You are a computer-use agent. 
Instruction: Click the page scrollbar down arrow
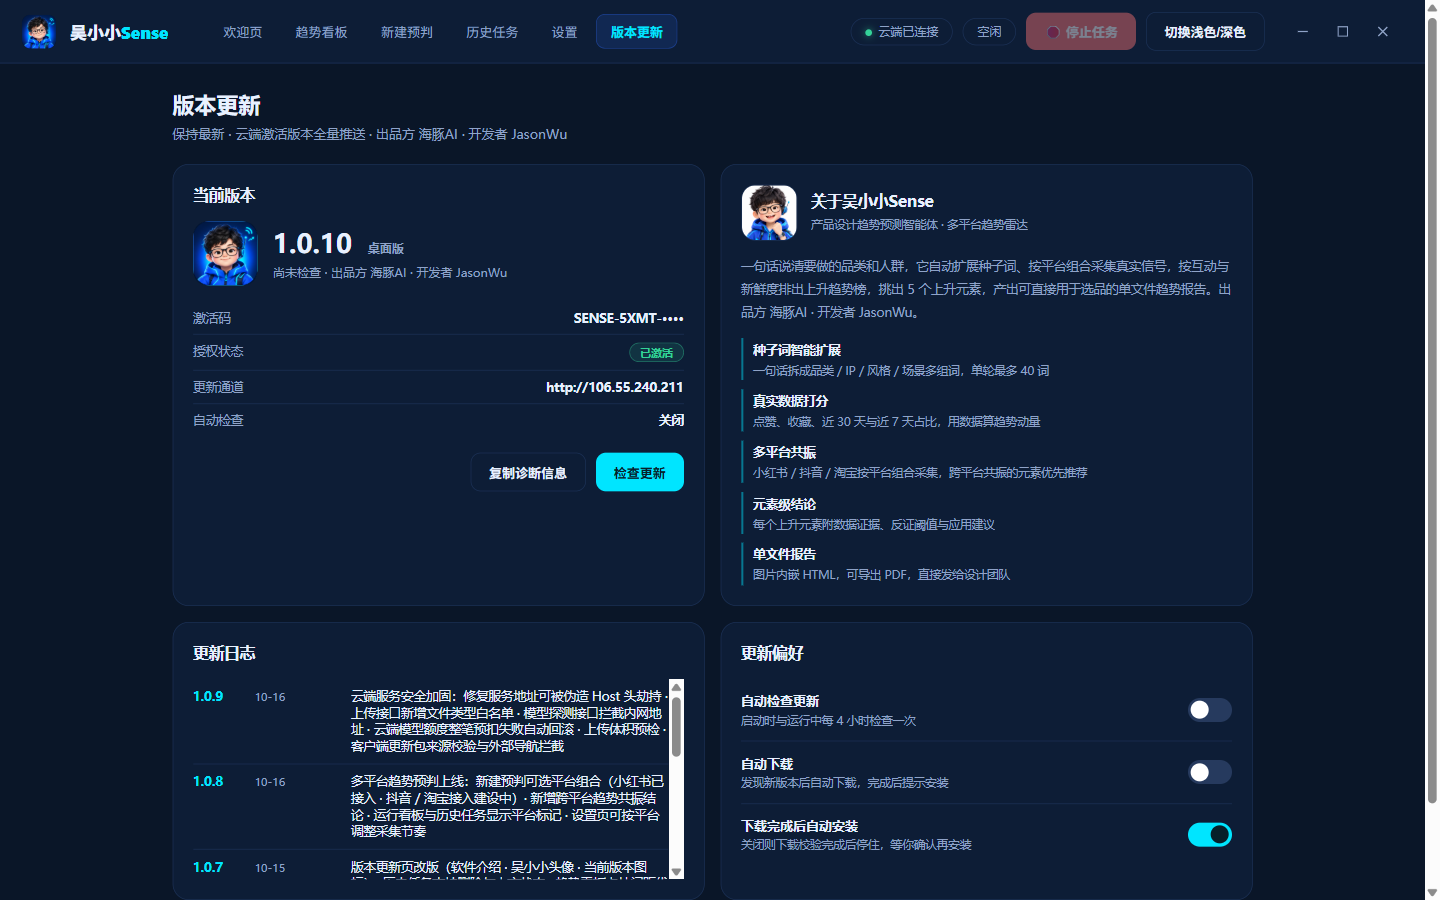point(1432,892)
